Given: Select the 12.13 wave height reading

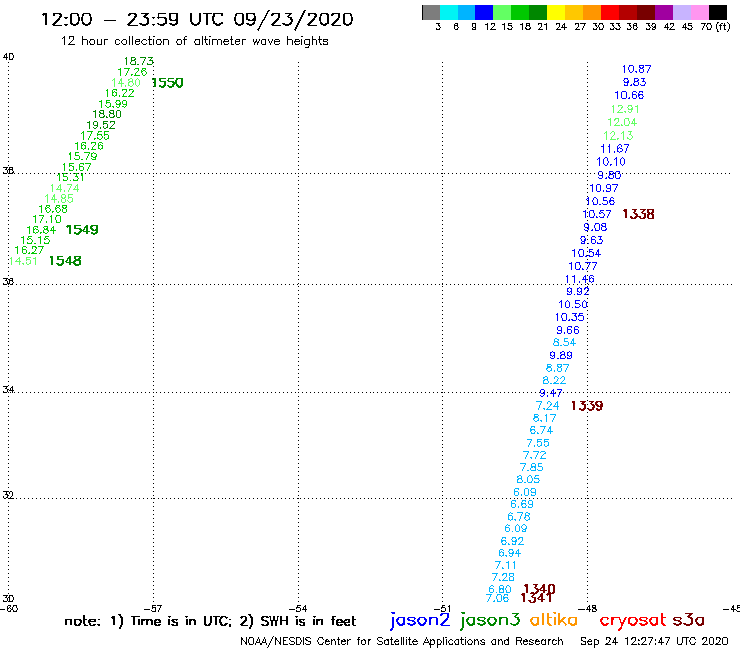Looking at the screenshot, I should [x=618, y=136].
